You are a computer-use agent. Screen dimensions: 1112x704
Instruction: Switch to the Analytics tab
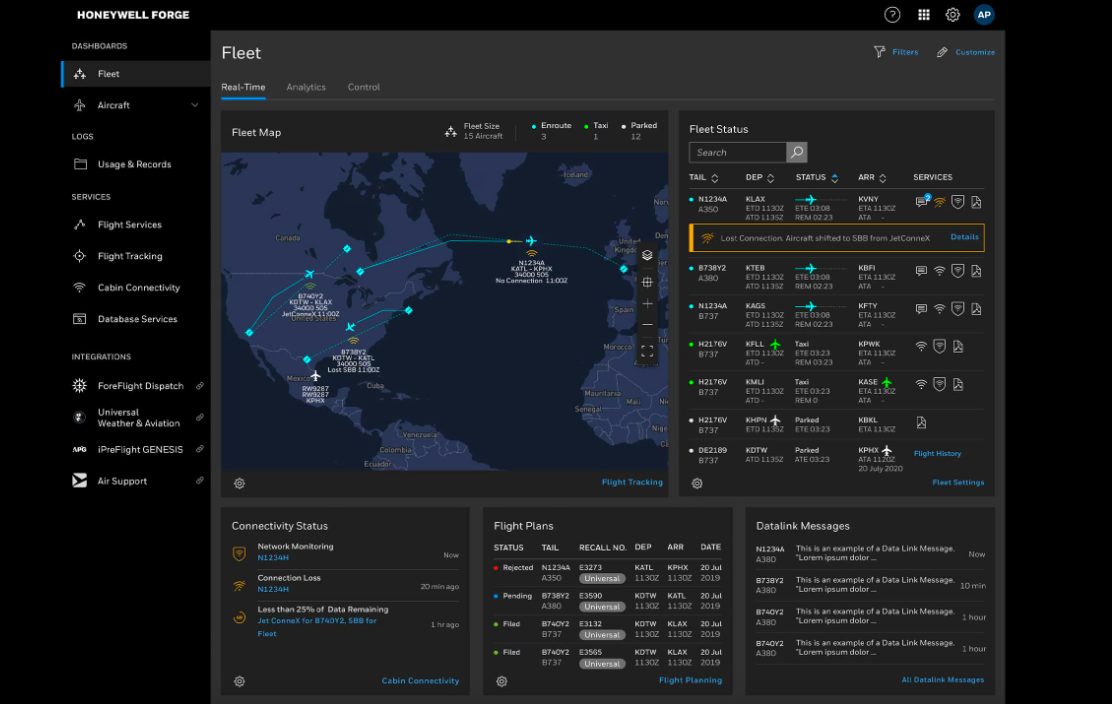coord(306,87)
